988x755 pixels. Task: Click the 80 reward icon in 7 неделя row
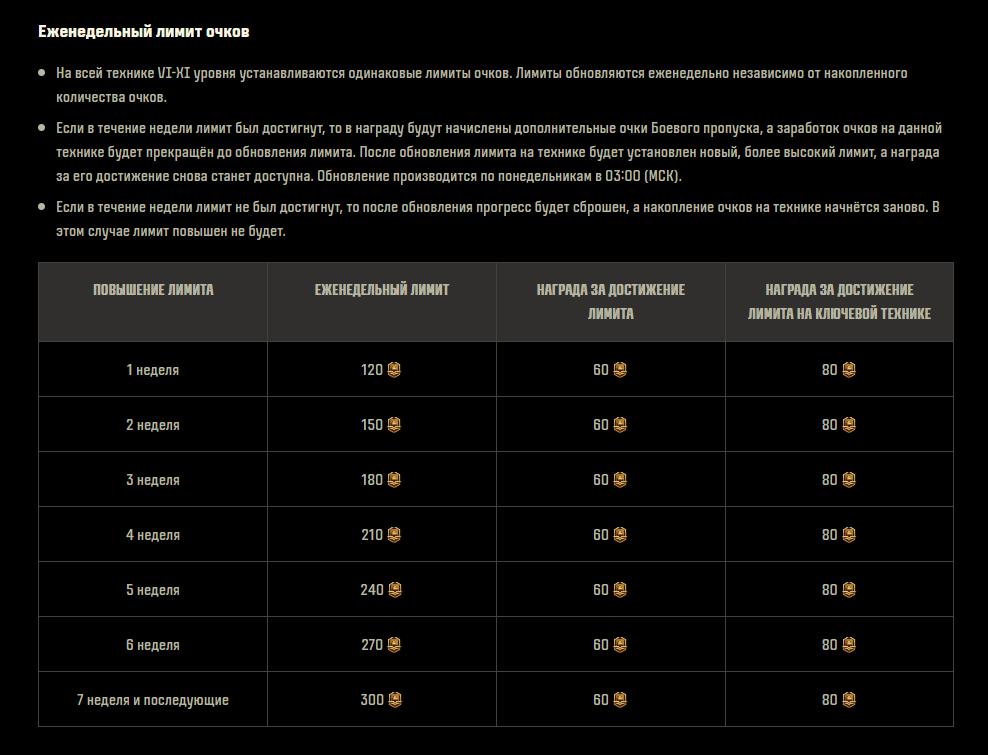point(849,700)
